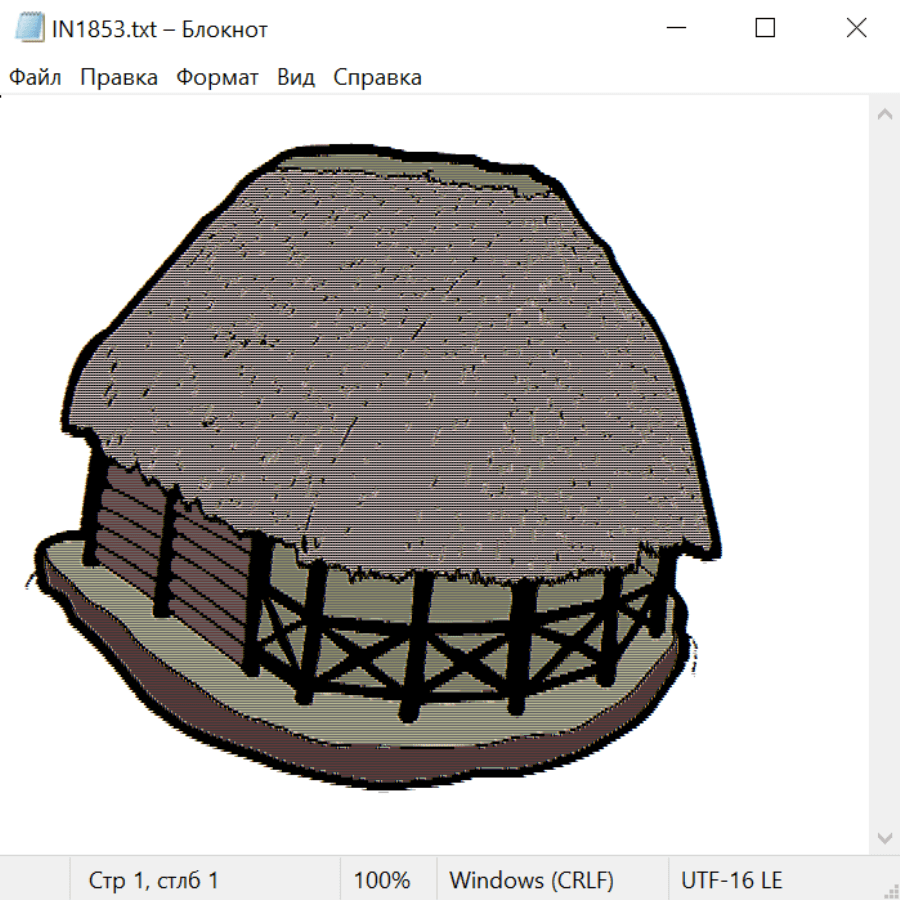Viewport: 900px width, 900px height.
Task: Click the Windows (CRLF) line ending field
Action: coord(531,880)
